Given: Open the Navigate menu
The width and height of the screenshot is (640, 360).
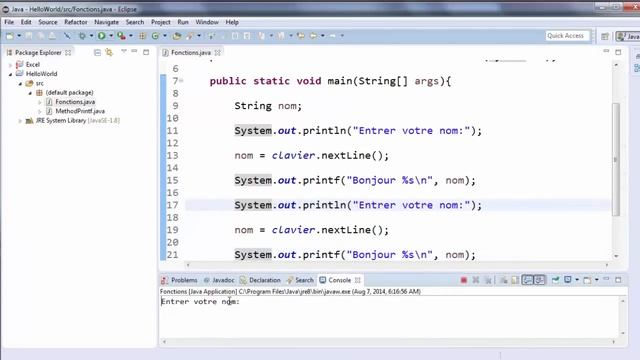Looking at the screenshot, I should coord(106,22).
